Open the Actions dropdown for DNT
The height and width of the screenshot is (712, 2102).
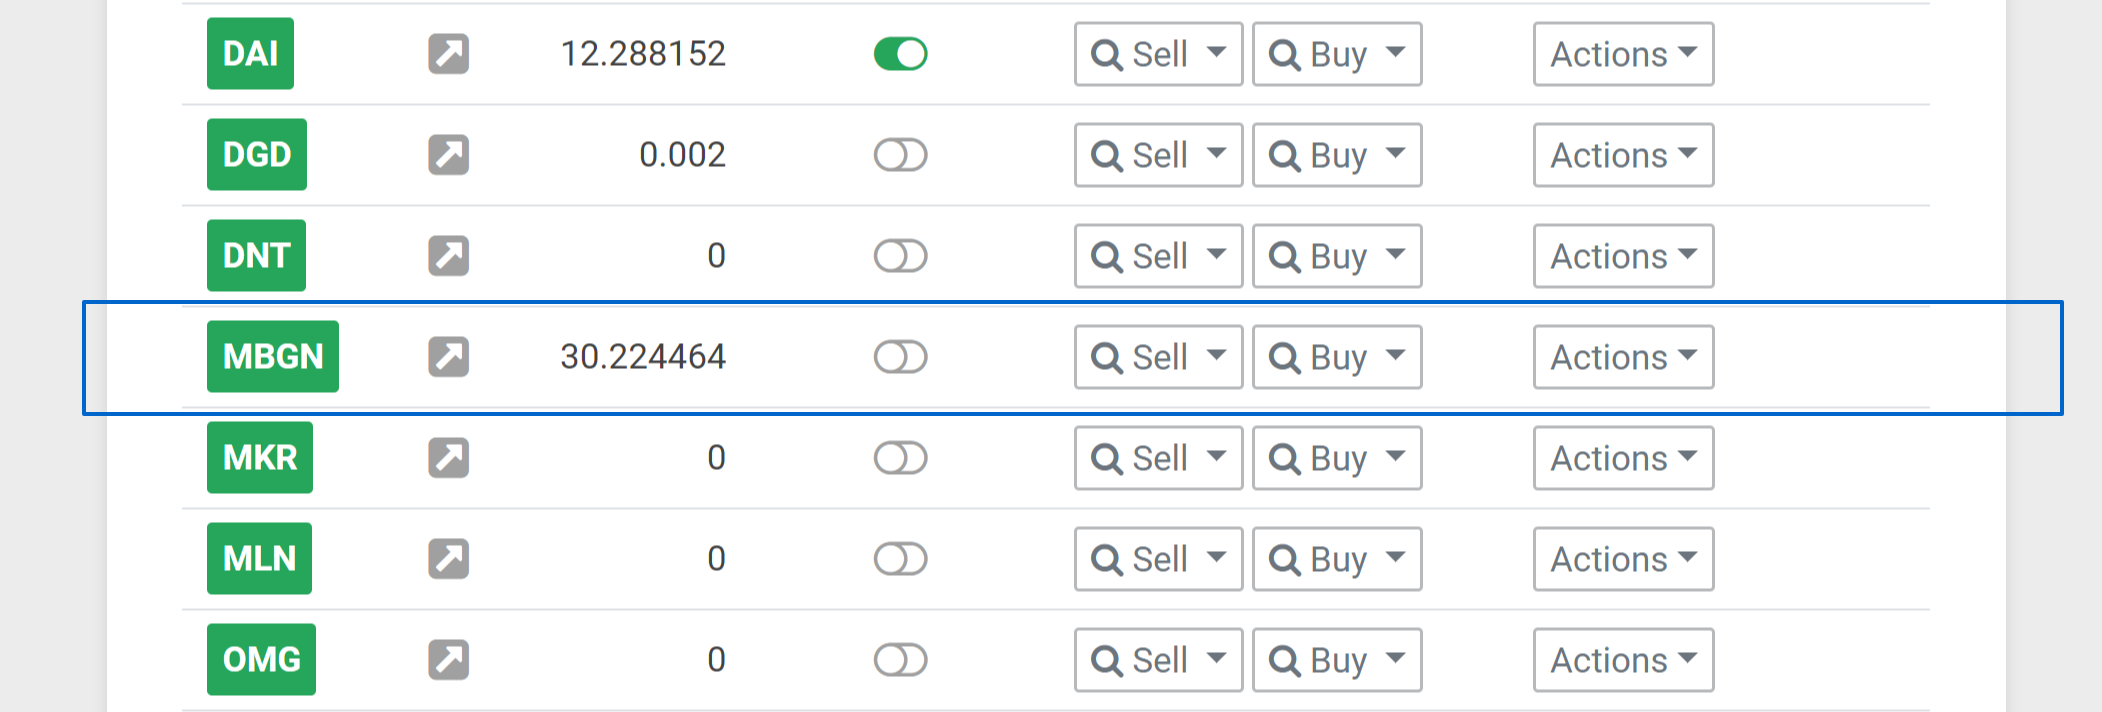[x=1624, y=256]
